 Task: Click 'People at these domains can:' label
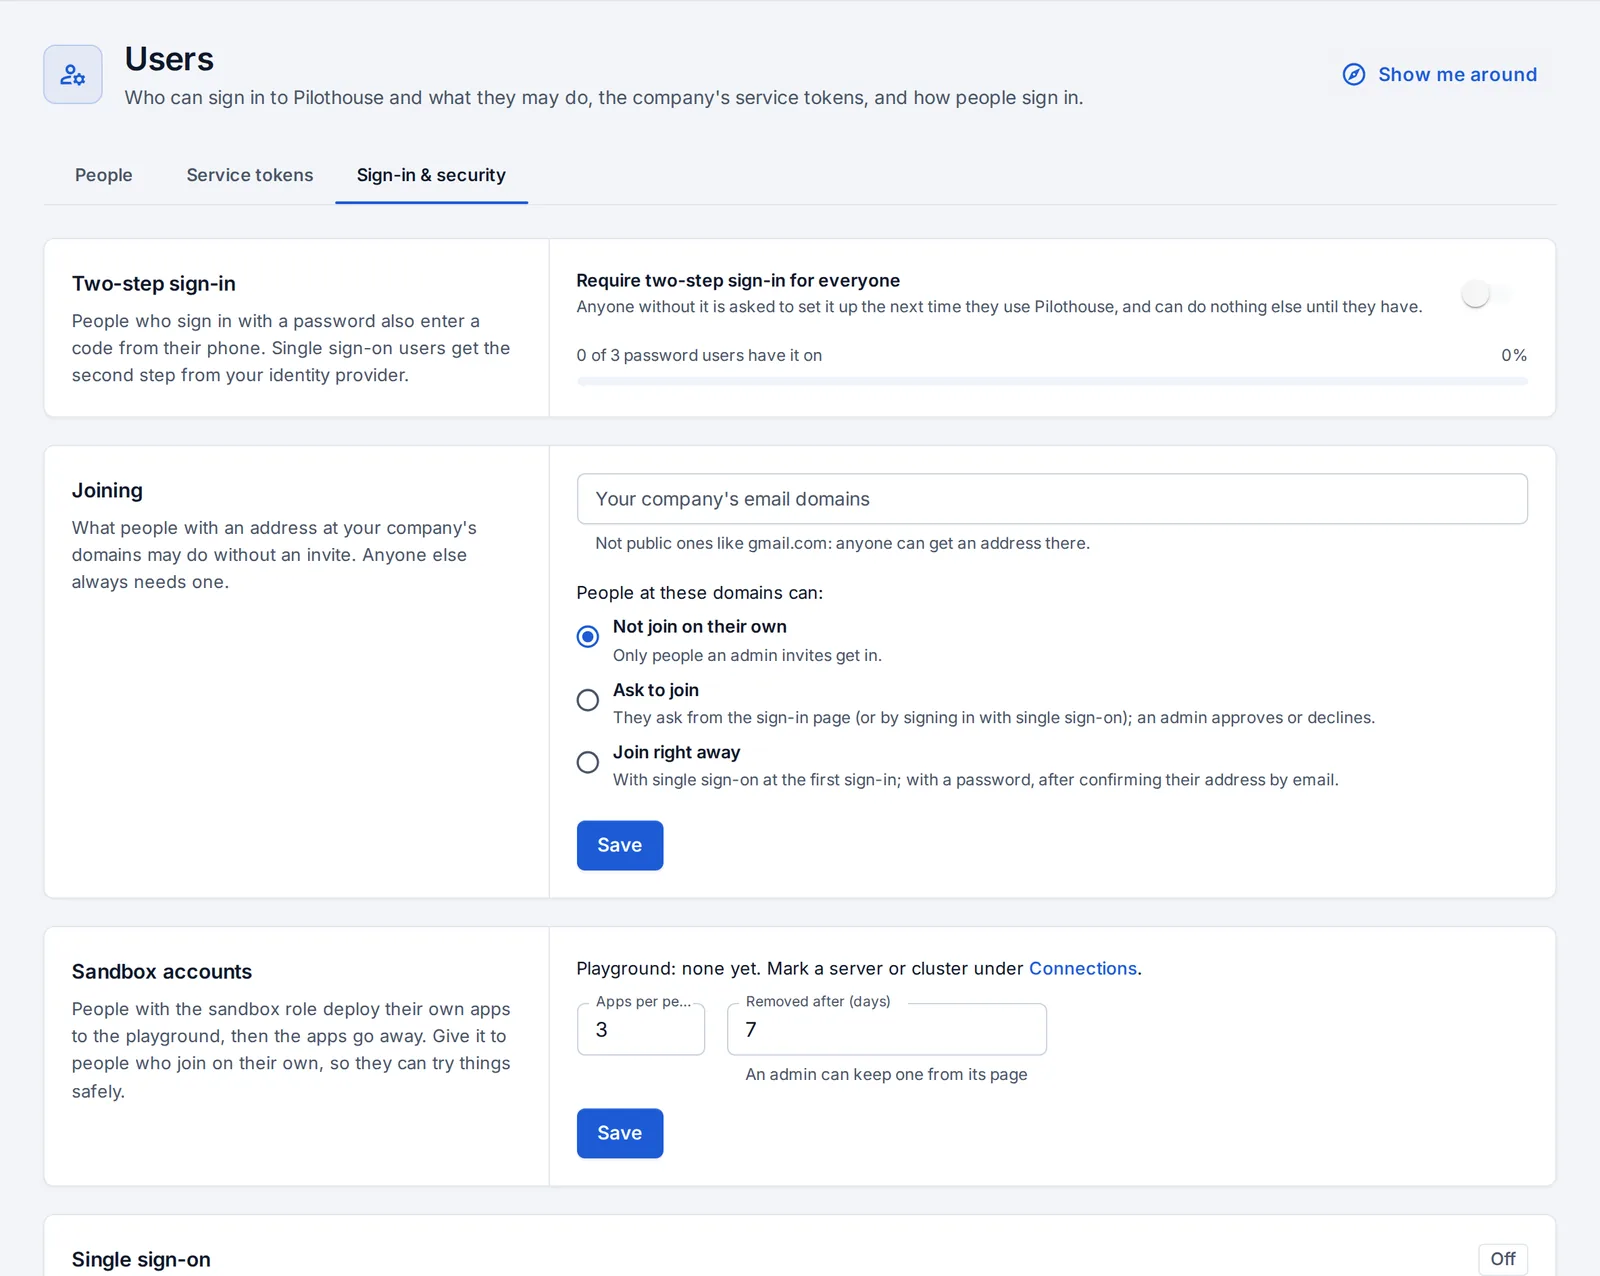point(700,593)
